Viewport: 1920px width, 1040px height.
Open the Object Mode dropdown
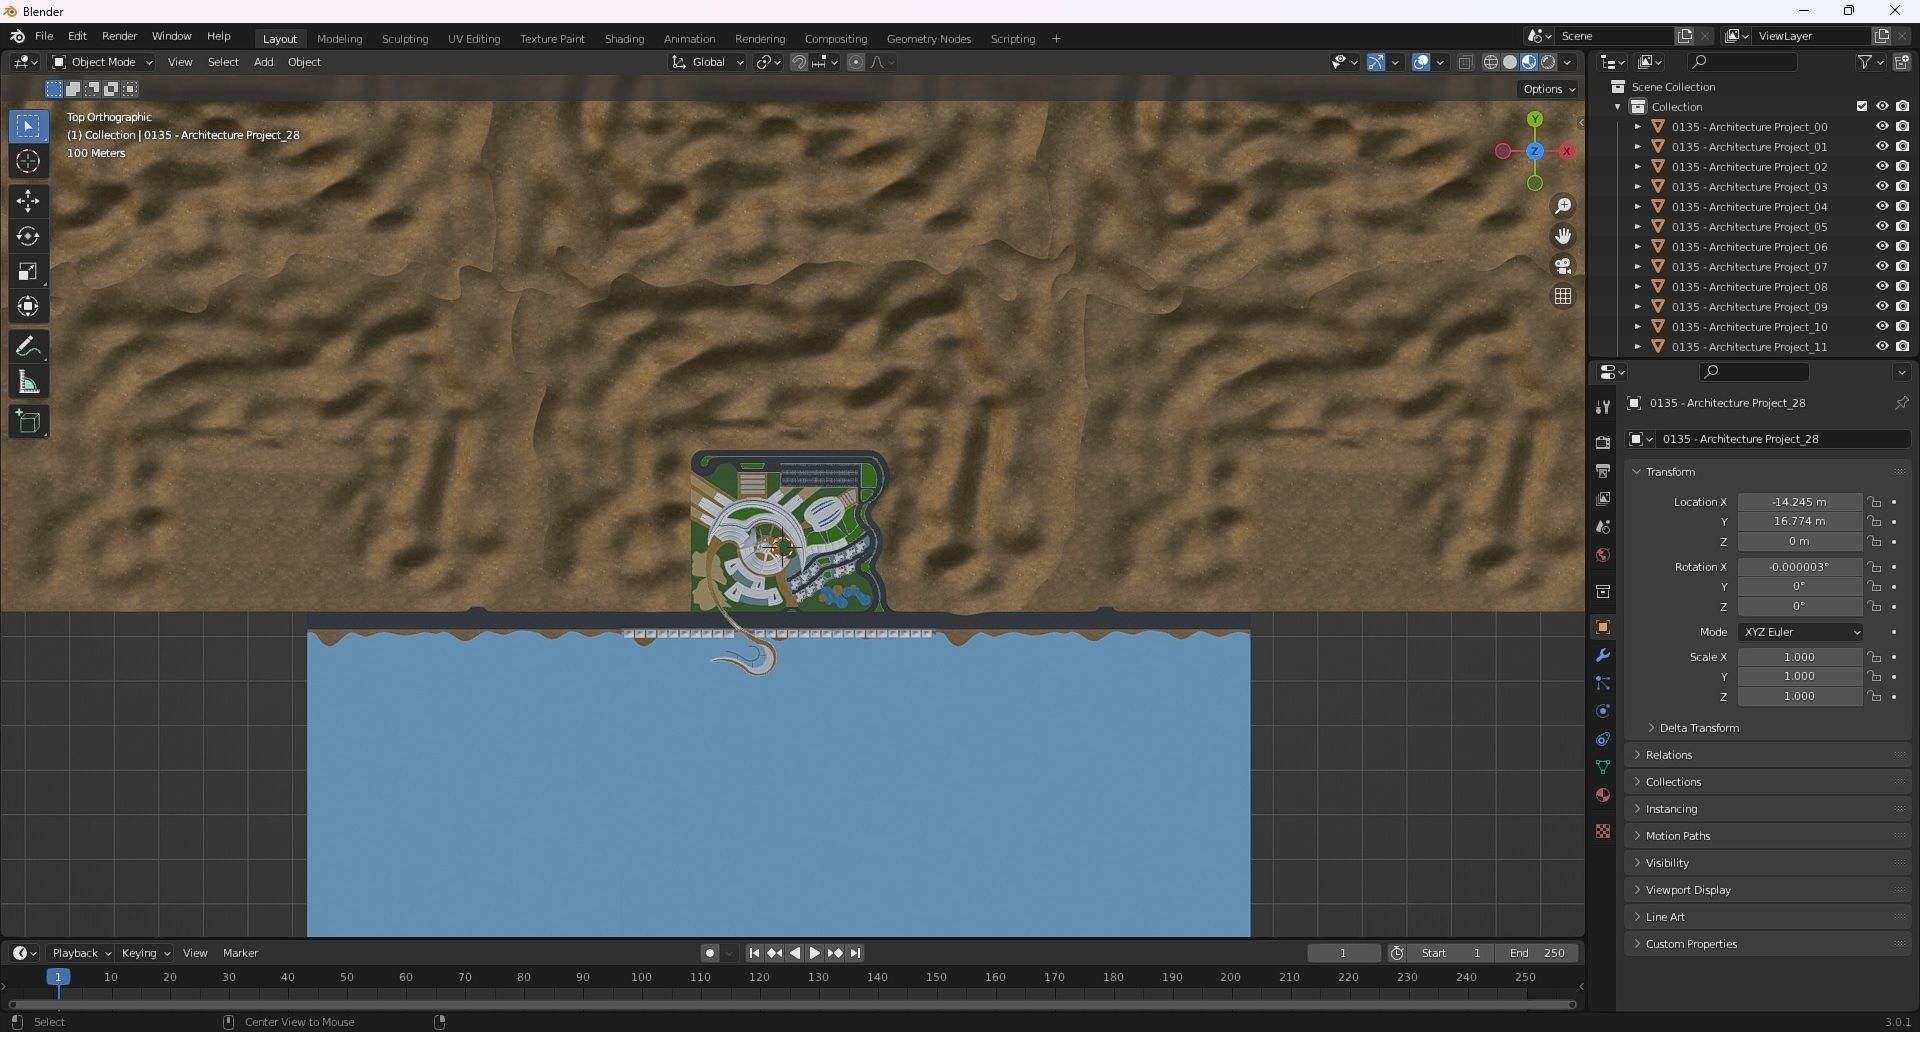pyautogui.click(x=102, y=62)
